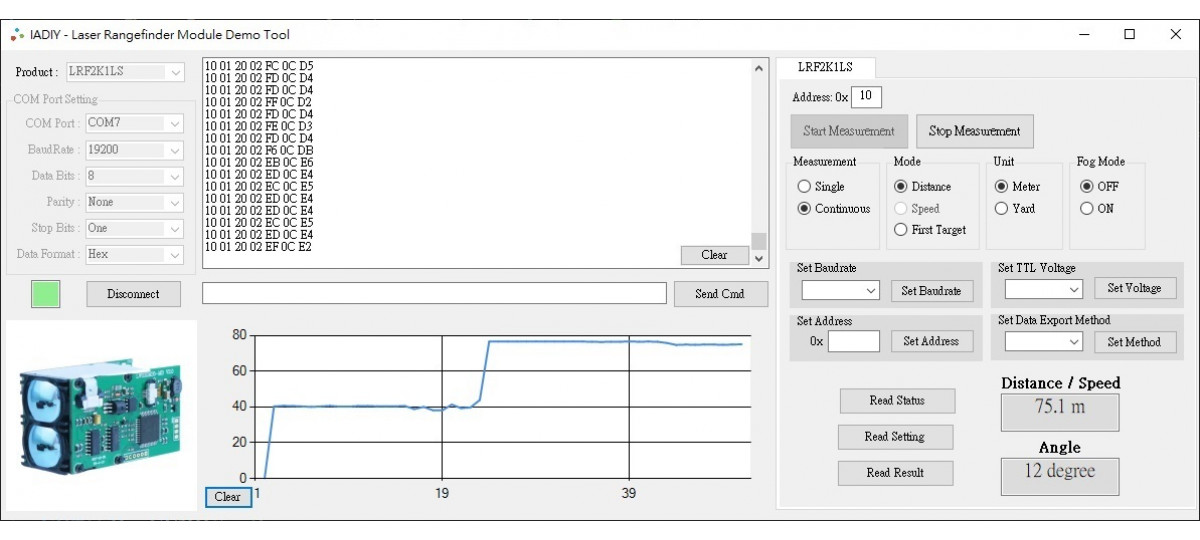Select the Single measurement radio button

[804, 187]
